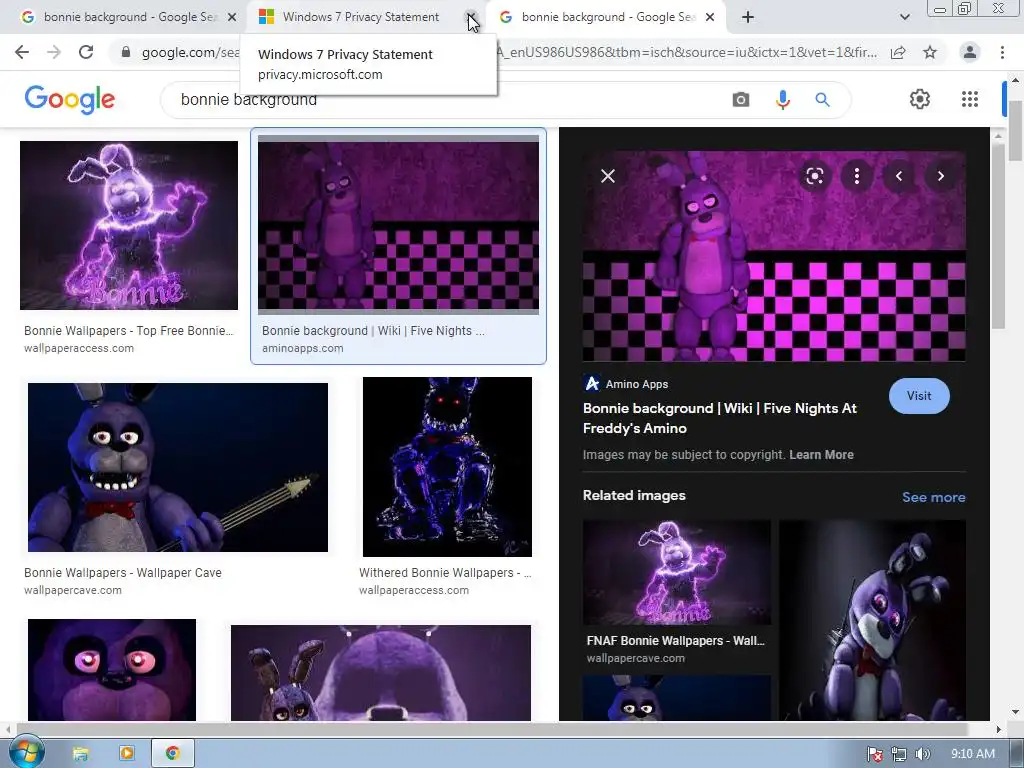The height and width of the screenshot is (768, 1024).
Task: Close the image preview panel
Action: pos(607,176)
